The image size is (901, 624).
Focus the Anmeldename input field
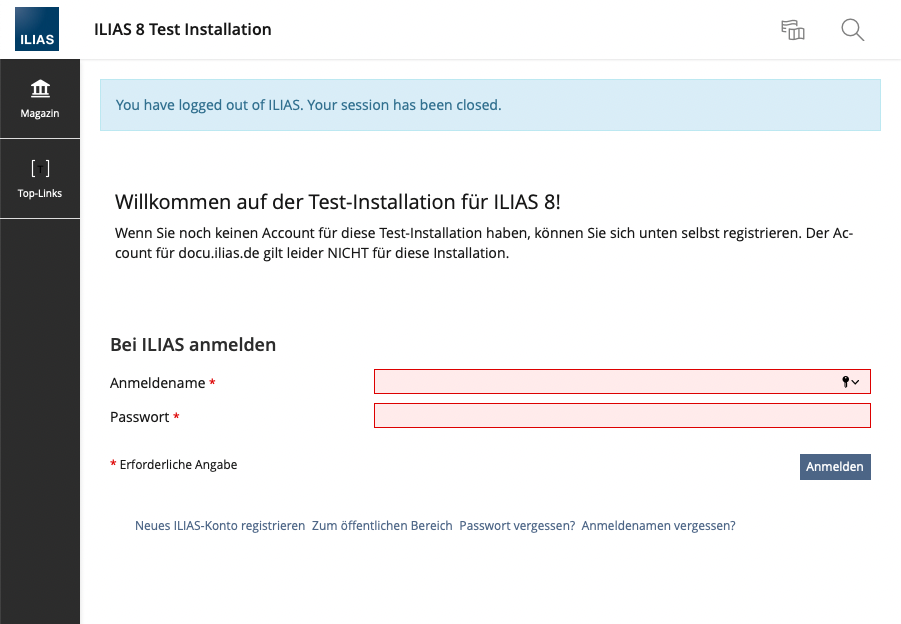pyautogui.click(x=600, y=382)
